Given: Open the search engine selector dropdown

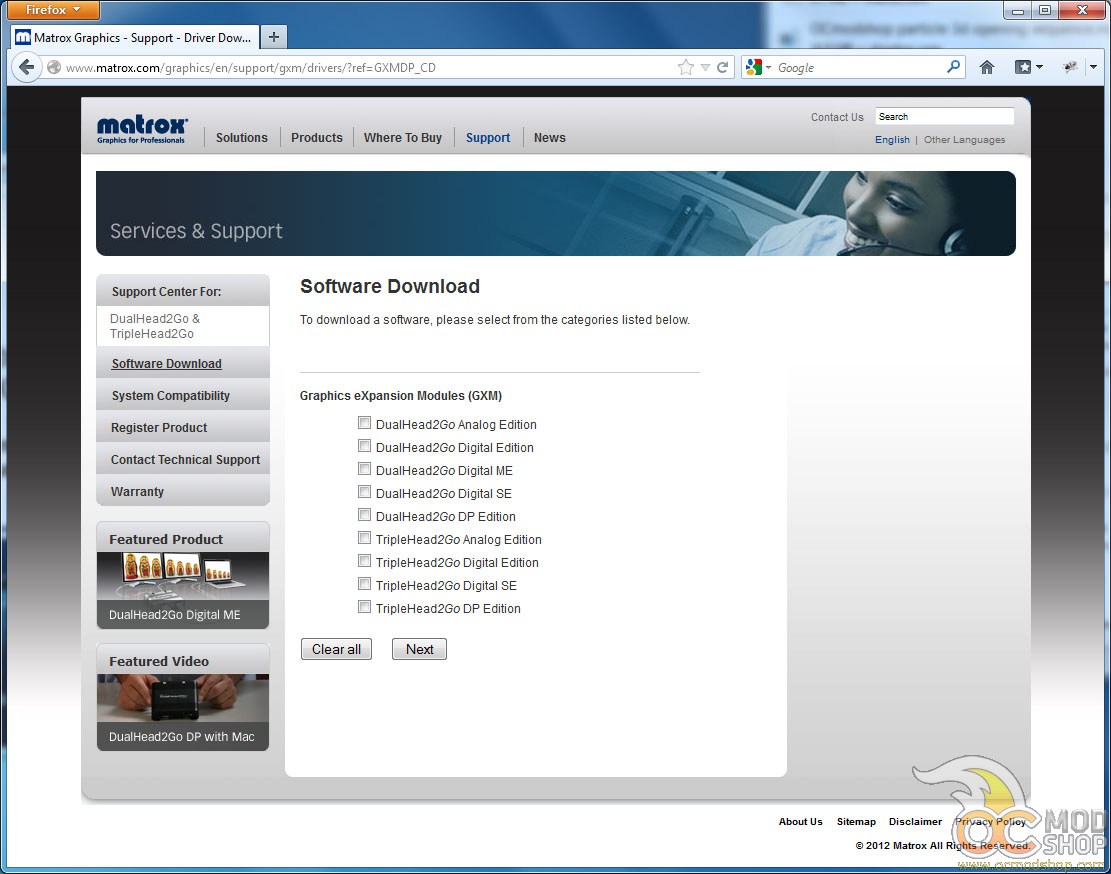Looking at the screenshot, I should coord(769,67).
